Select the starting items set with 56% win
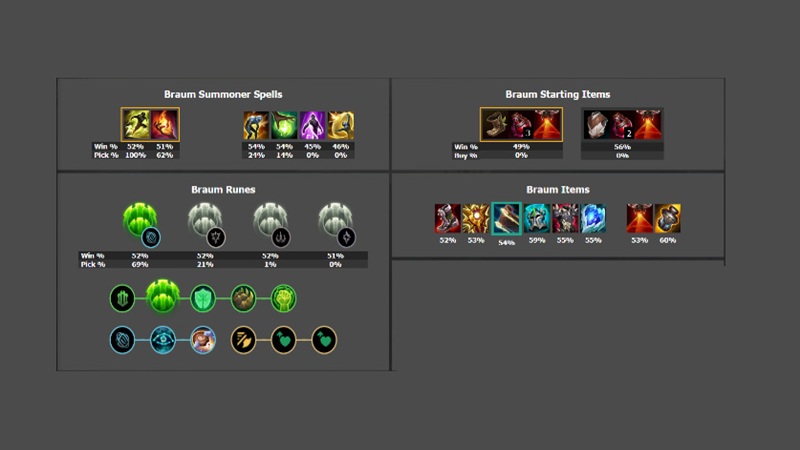Screen dimensions: 800x450 pos(622,125)
